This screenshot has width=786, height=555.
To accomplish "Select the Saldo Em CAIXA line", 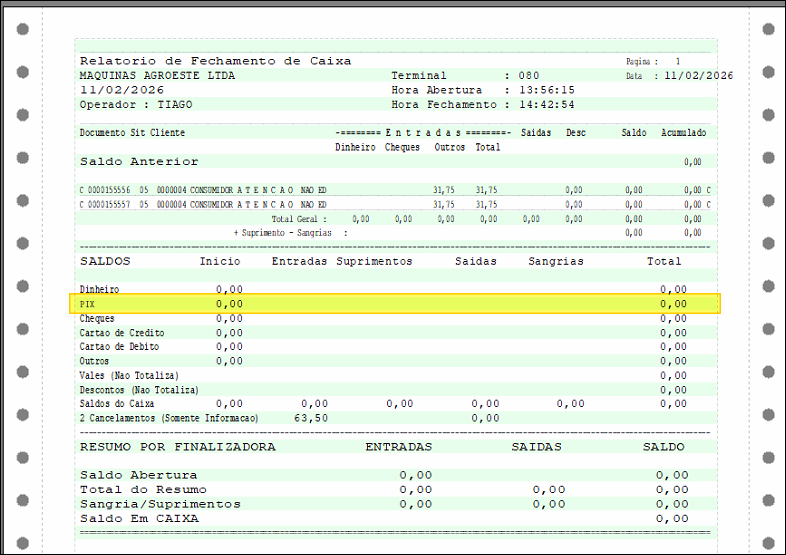I will pyautogui.click(x=139, y=518).
